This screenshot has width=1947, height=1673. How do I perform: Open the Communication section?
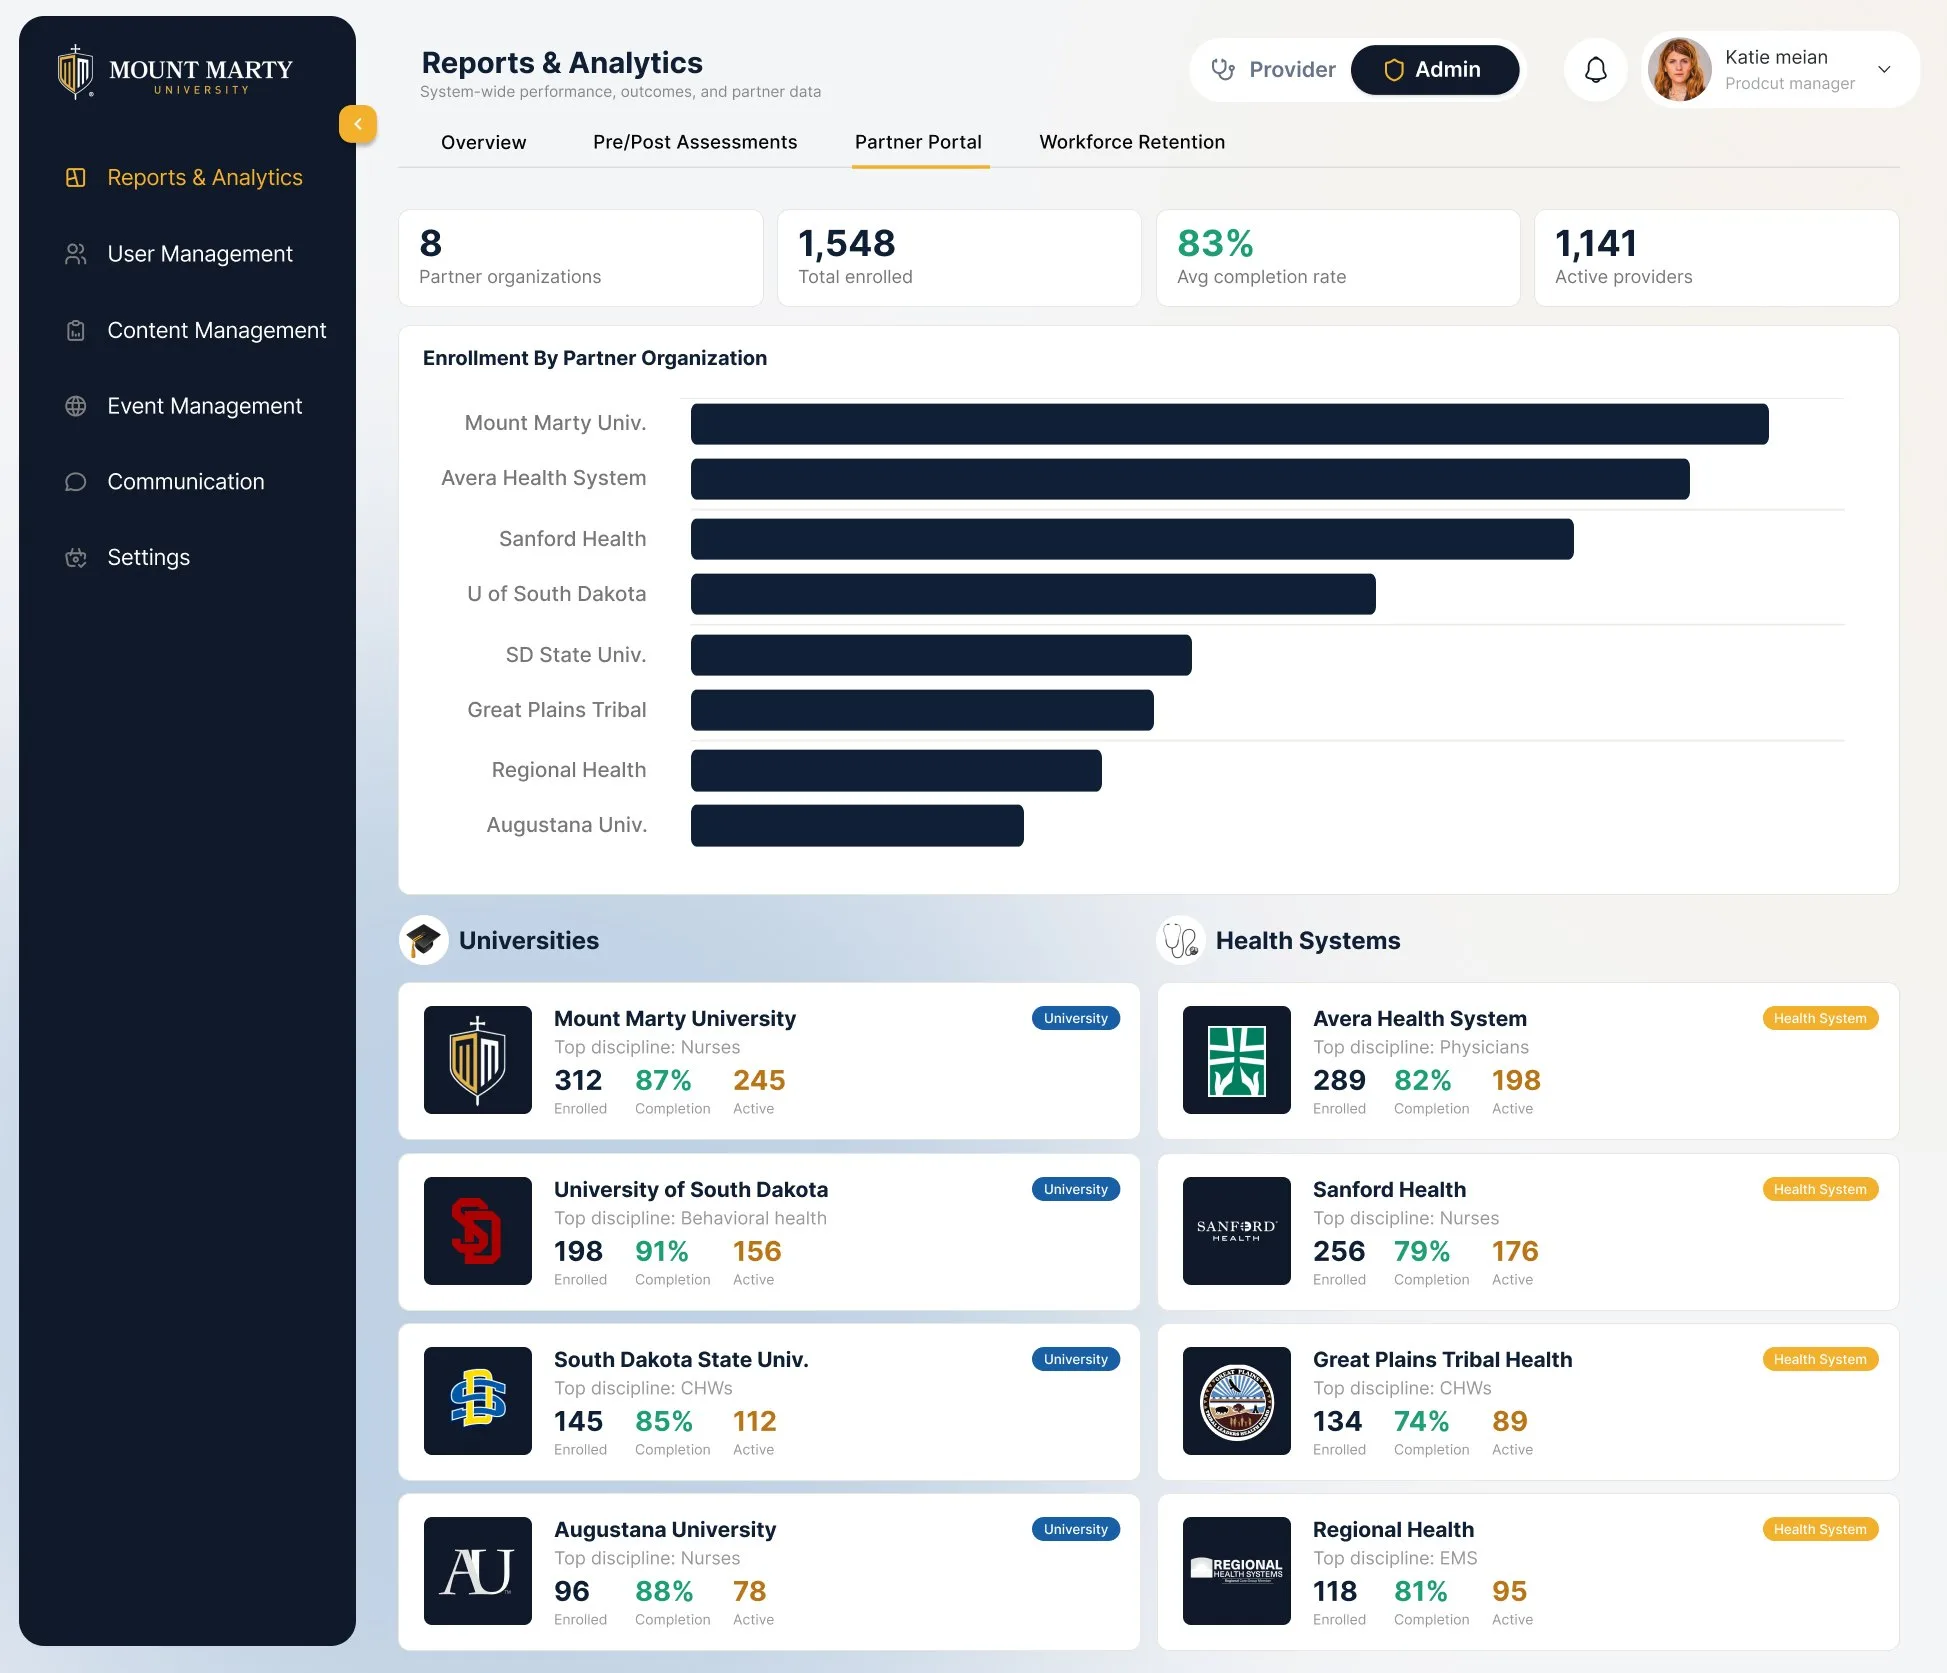coord(187,482)
